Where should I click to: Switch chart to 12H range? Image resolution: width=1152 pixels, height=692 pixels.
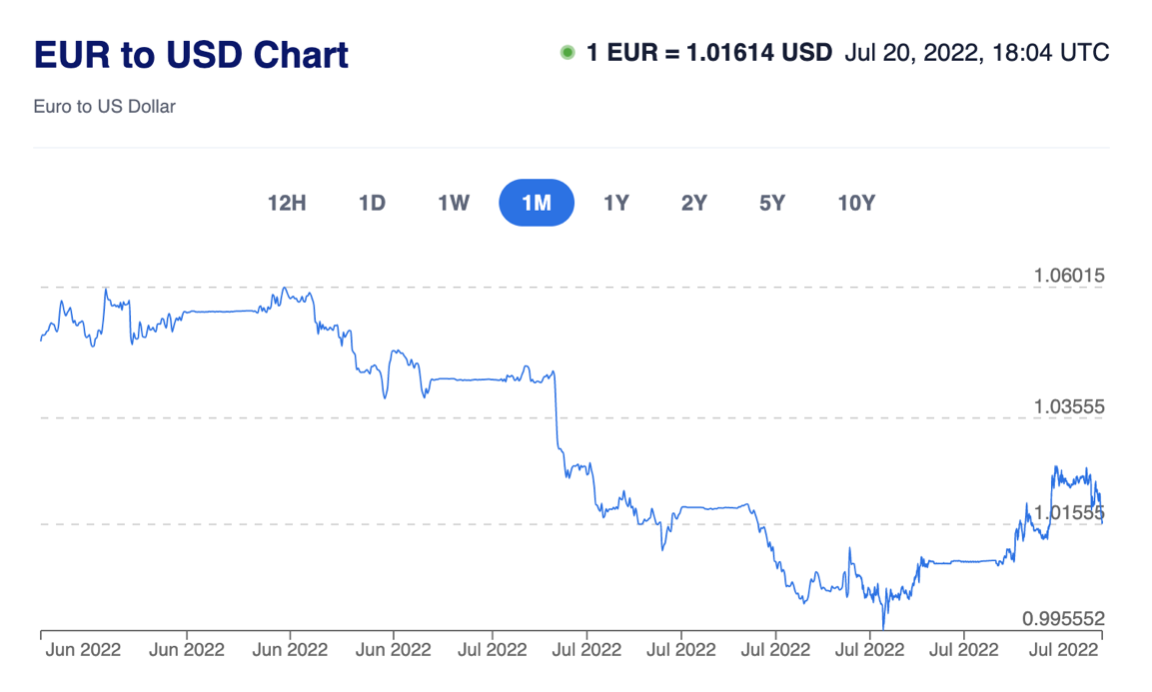[x=287, y=203]
